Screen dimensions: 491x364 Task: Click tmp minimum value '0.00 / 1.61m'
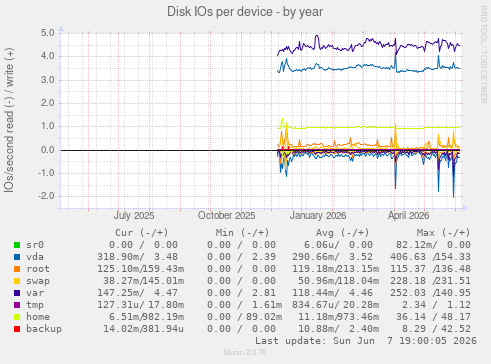pyautogui.click(x=244, y=305)
